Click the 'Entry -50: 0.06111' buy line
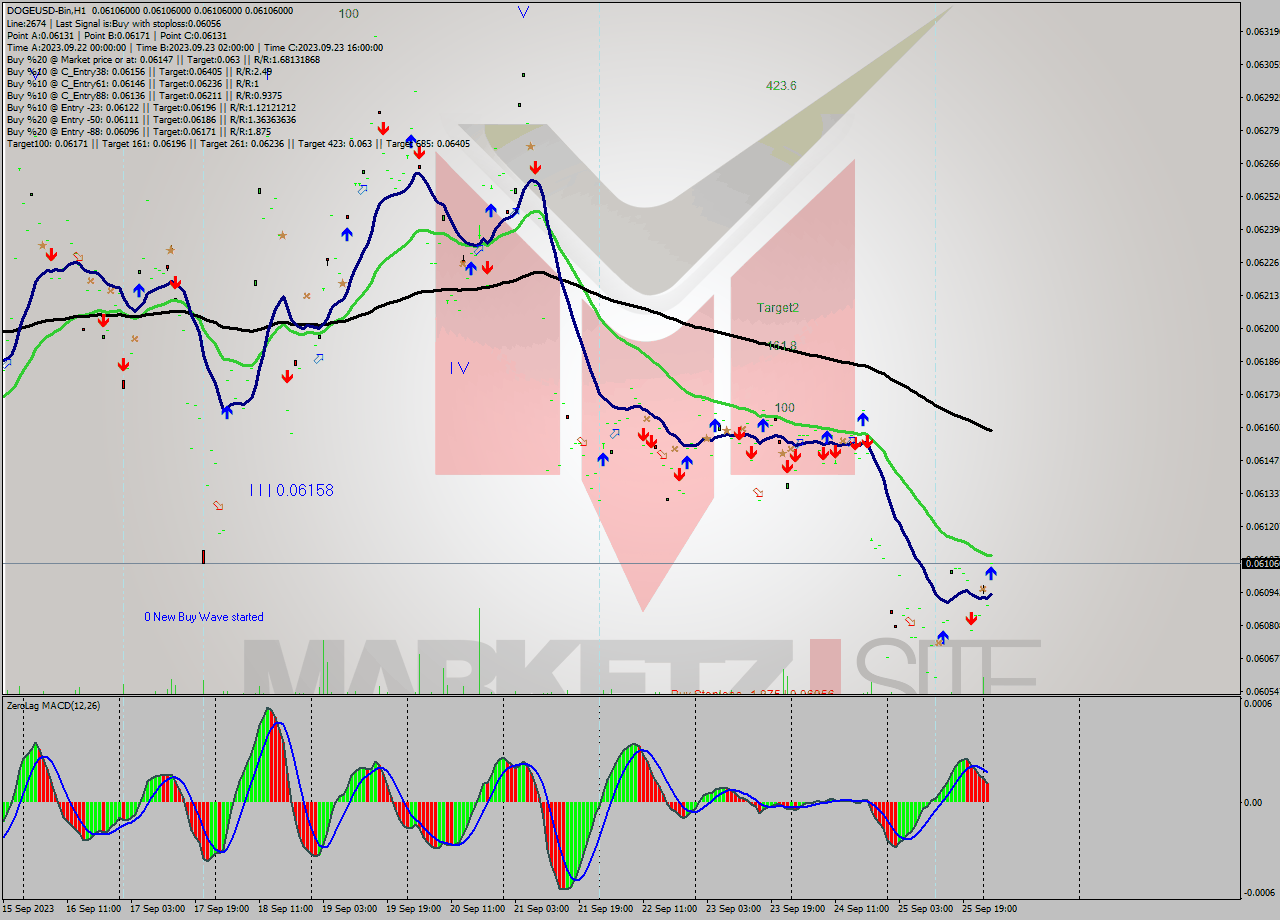The height and width of the screenshot is (920, 1280). [151, 119]
